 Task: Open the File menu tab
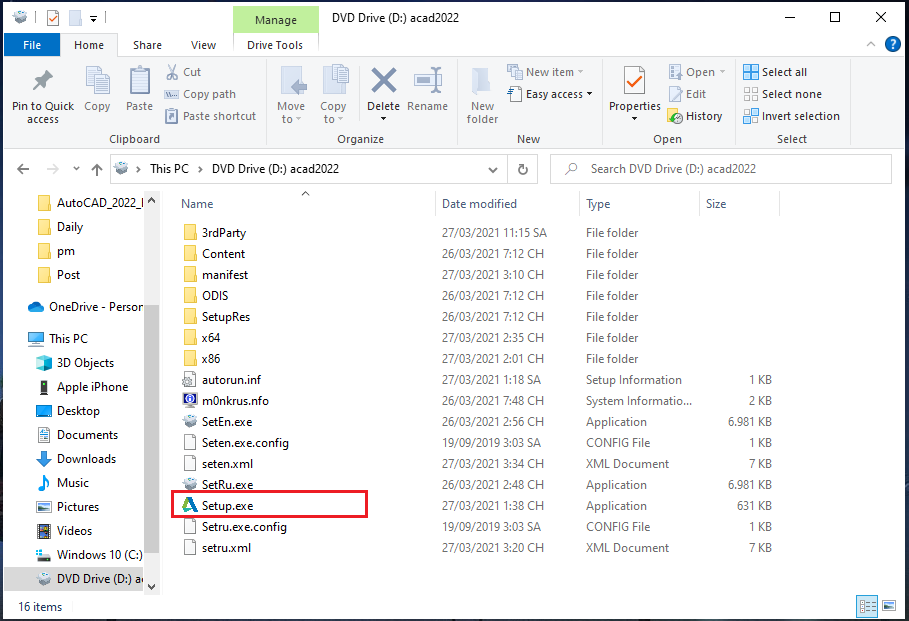click(x=32, y=45)
